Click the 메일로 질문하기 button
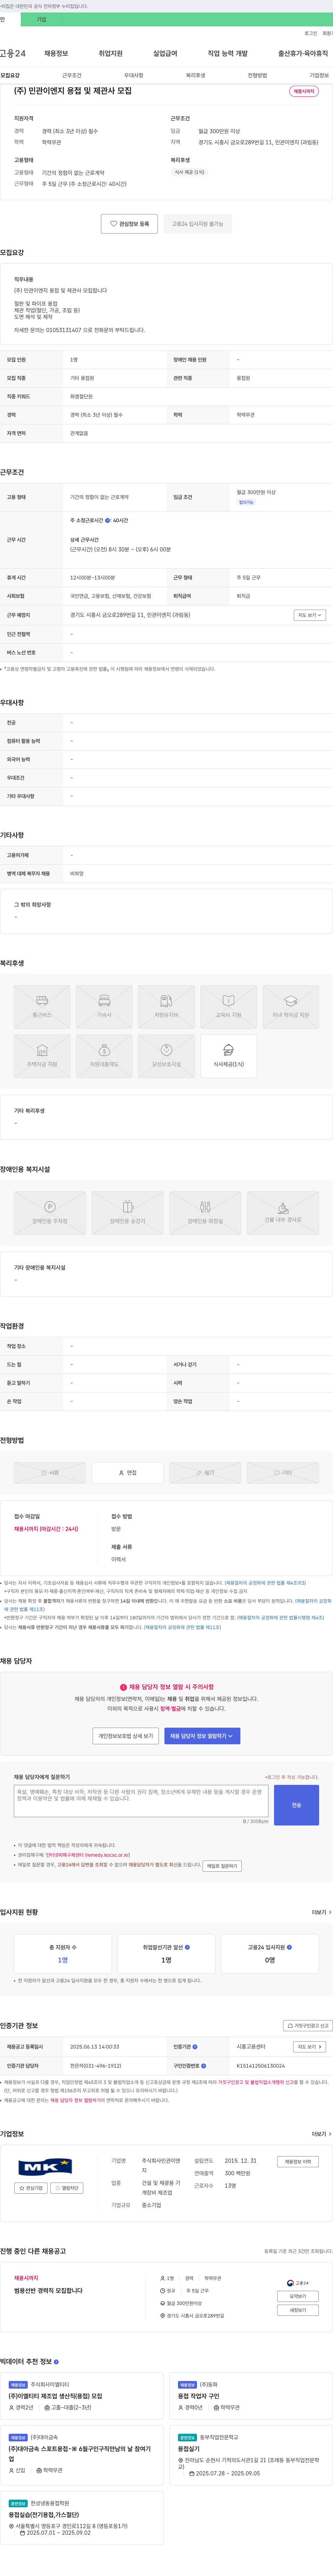333x2576 pixels. (222, 1866)
